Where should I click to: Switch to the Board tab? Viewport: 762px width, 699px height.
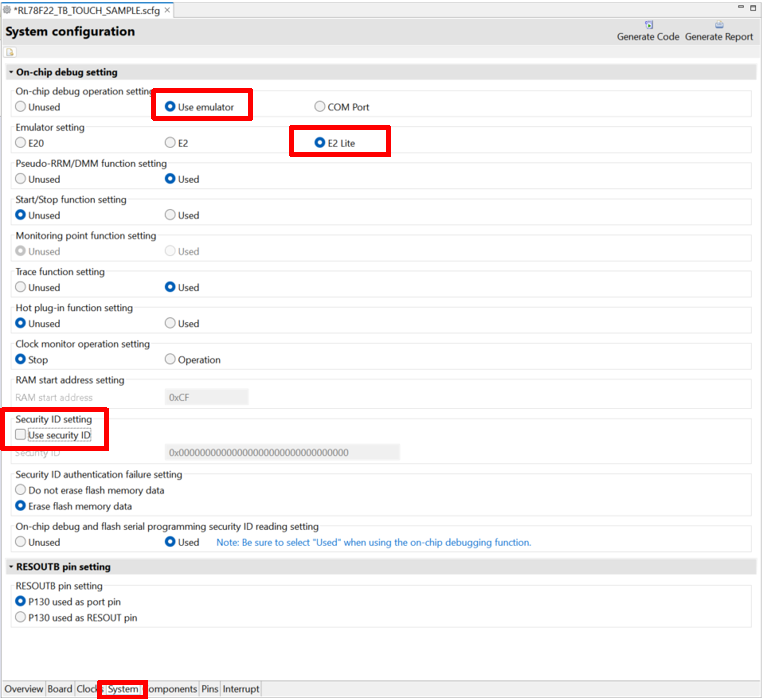(x=60, y=689)
